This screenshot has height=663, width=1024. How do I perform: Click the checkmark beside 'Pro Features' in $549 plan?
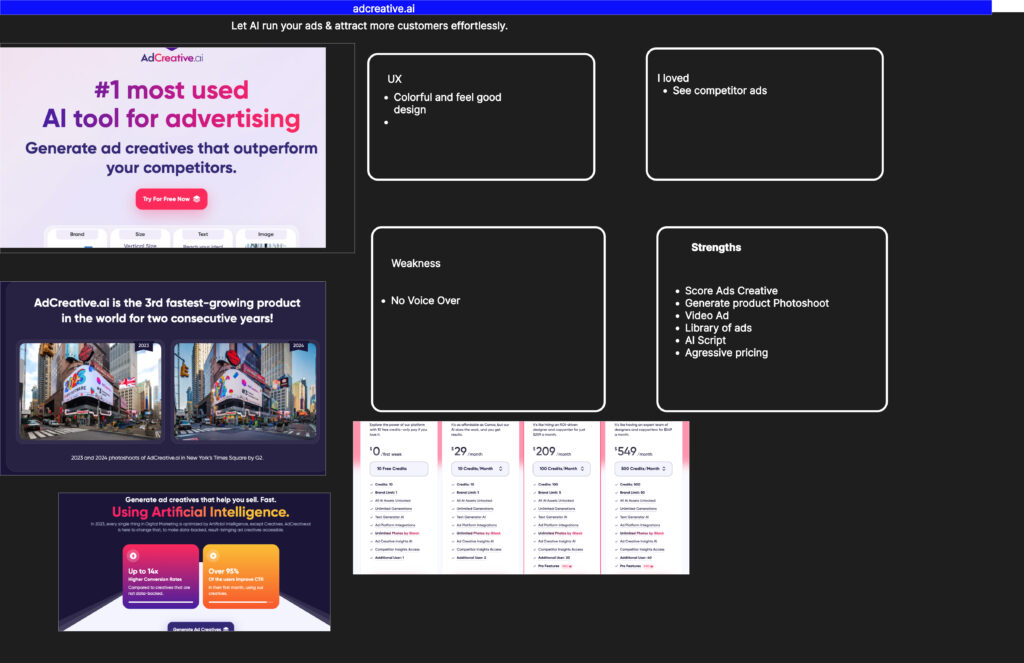[x=615, y=566]
